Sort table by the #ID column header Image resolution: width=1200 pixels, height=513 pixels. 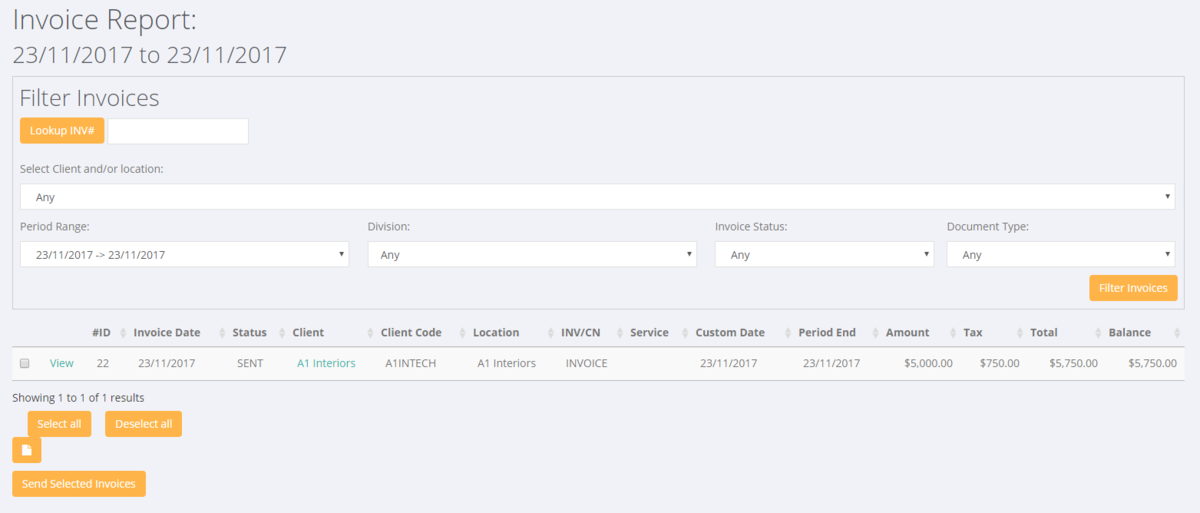coord(100,333)
